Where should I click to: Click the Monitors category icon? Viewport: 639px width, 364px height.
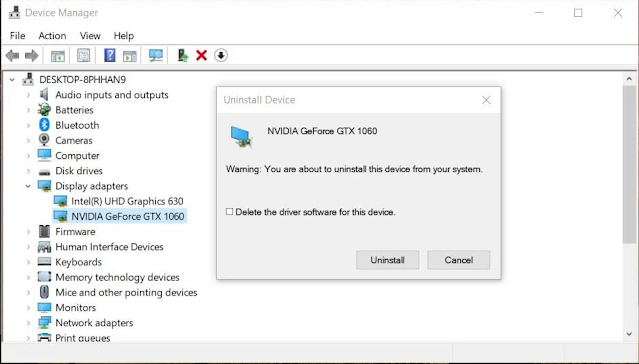tap(44, 307)
